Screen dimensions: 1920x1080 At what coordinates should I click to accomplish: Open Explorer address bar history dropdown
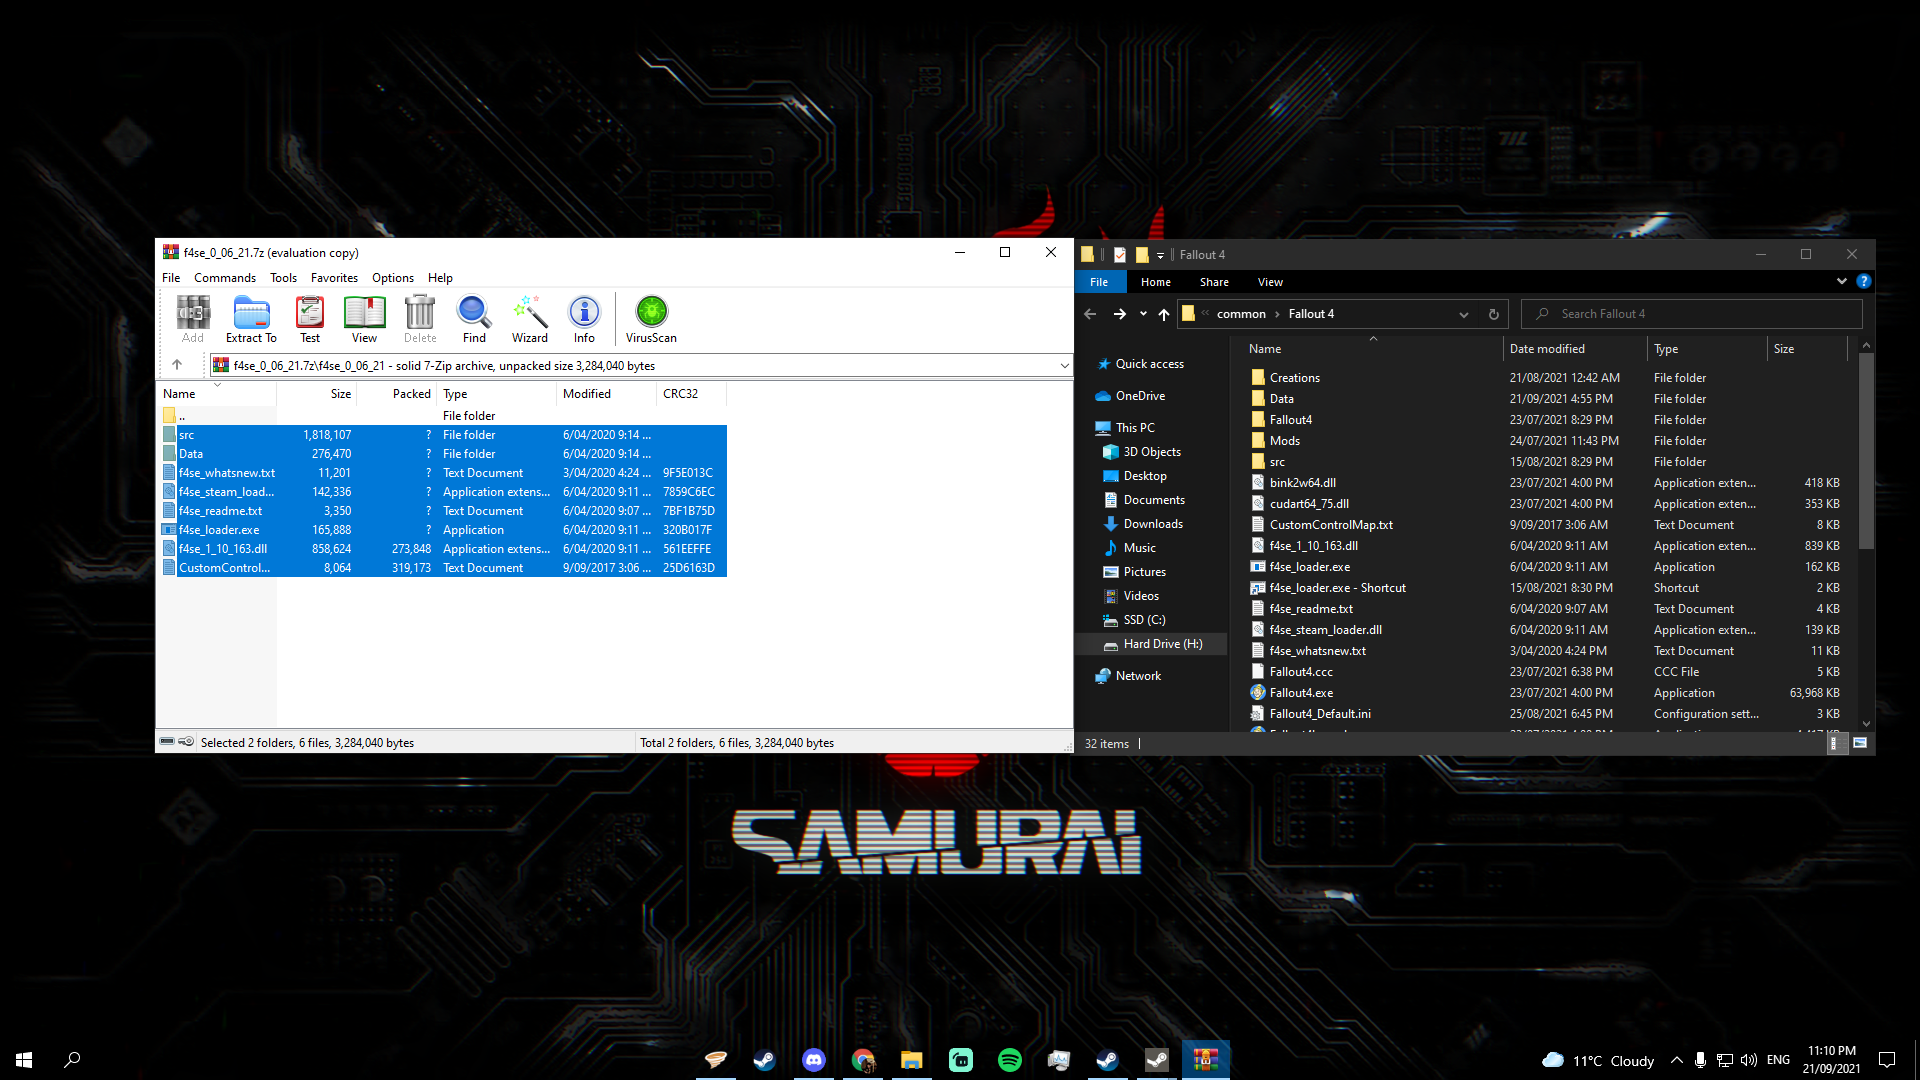coord(1463,314)
